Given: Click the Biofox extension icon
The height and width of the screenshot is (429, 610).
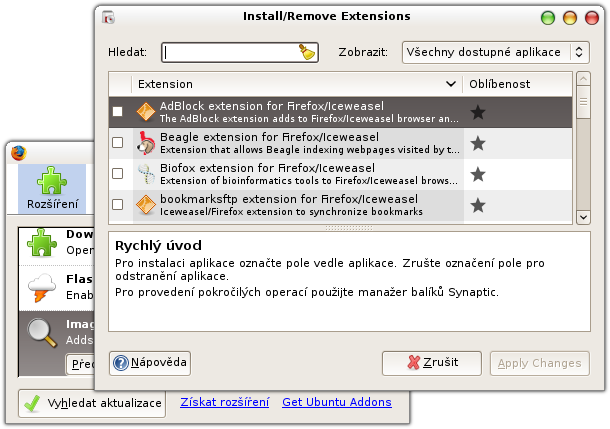Looking at the screenshot, I should (x=145, y=174).
